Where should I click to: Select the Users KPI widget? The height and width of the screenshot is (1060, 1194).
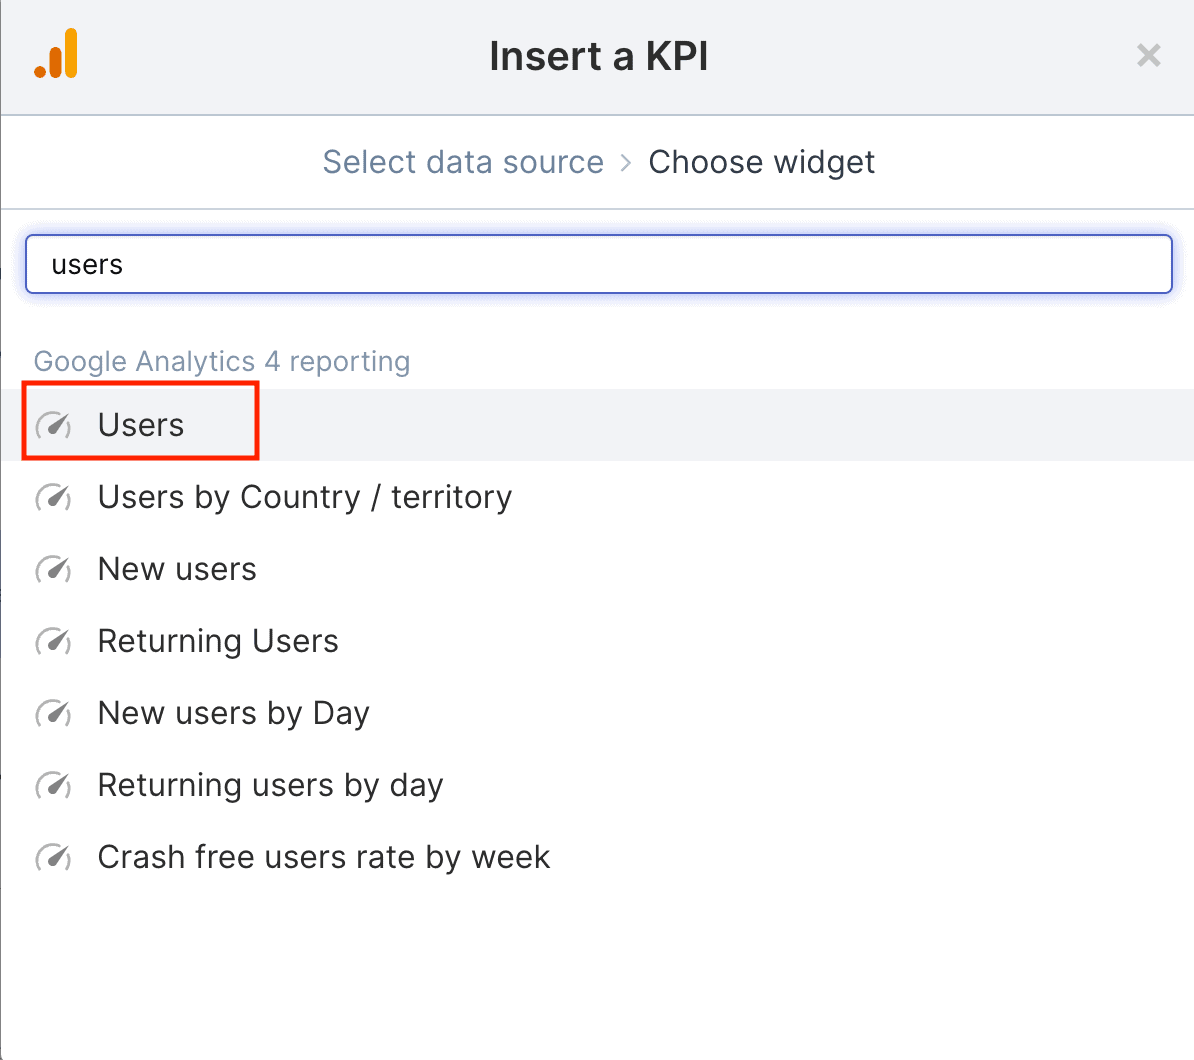[597, 425]
